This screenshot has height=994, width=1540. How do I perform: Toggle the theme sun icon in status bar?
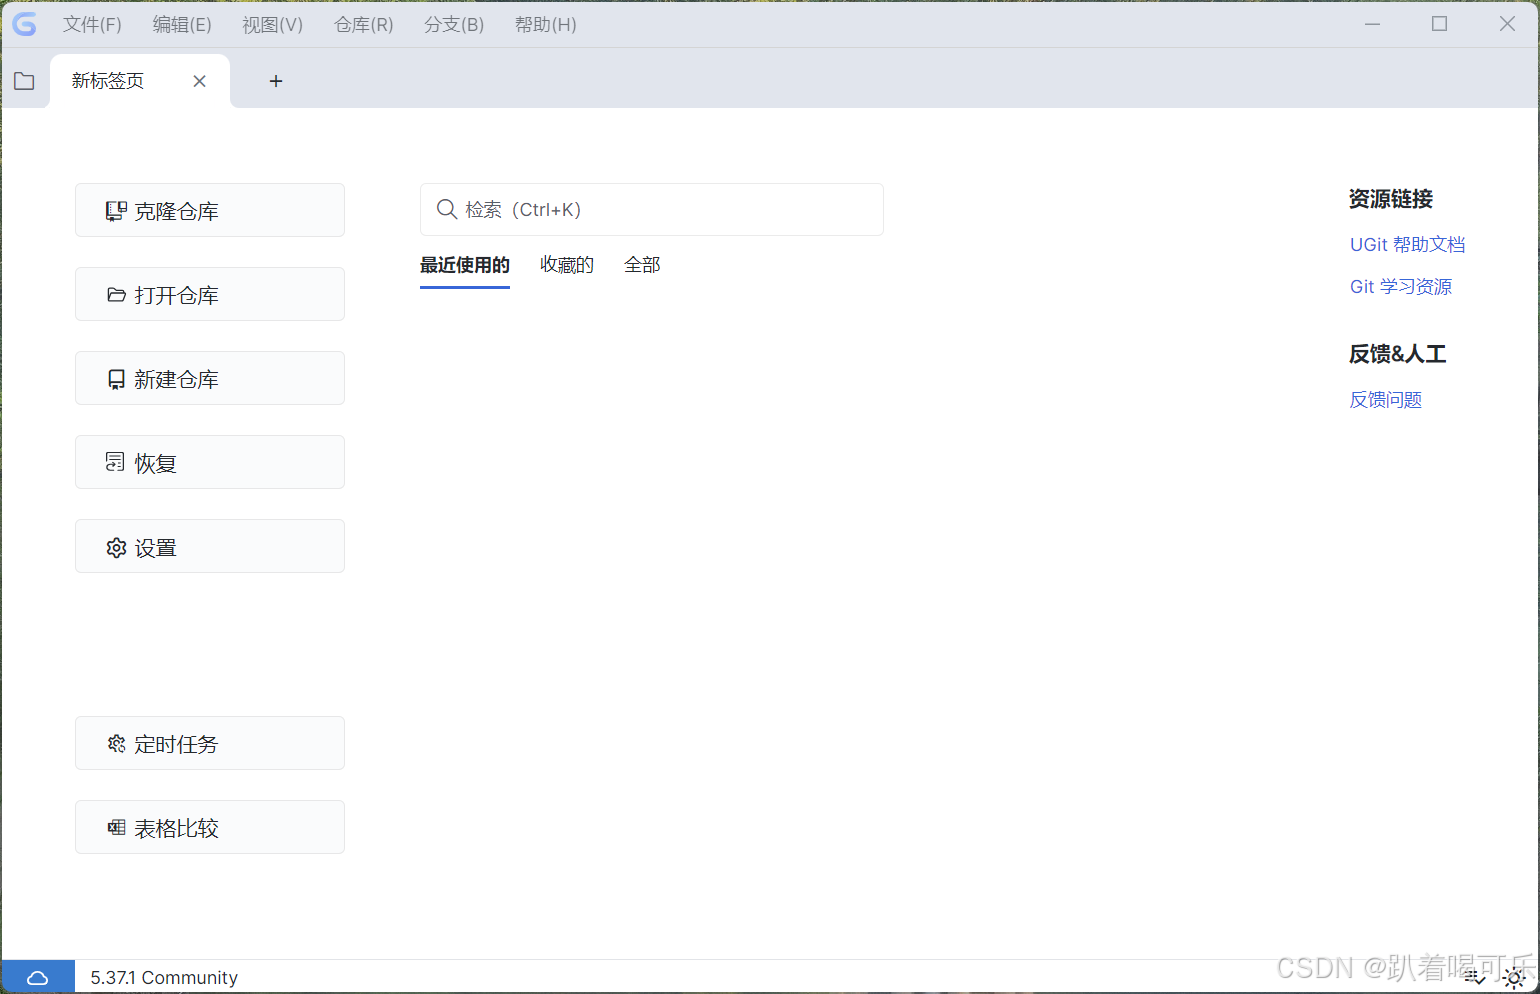pos(1515,978)
